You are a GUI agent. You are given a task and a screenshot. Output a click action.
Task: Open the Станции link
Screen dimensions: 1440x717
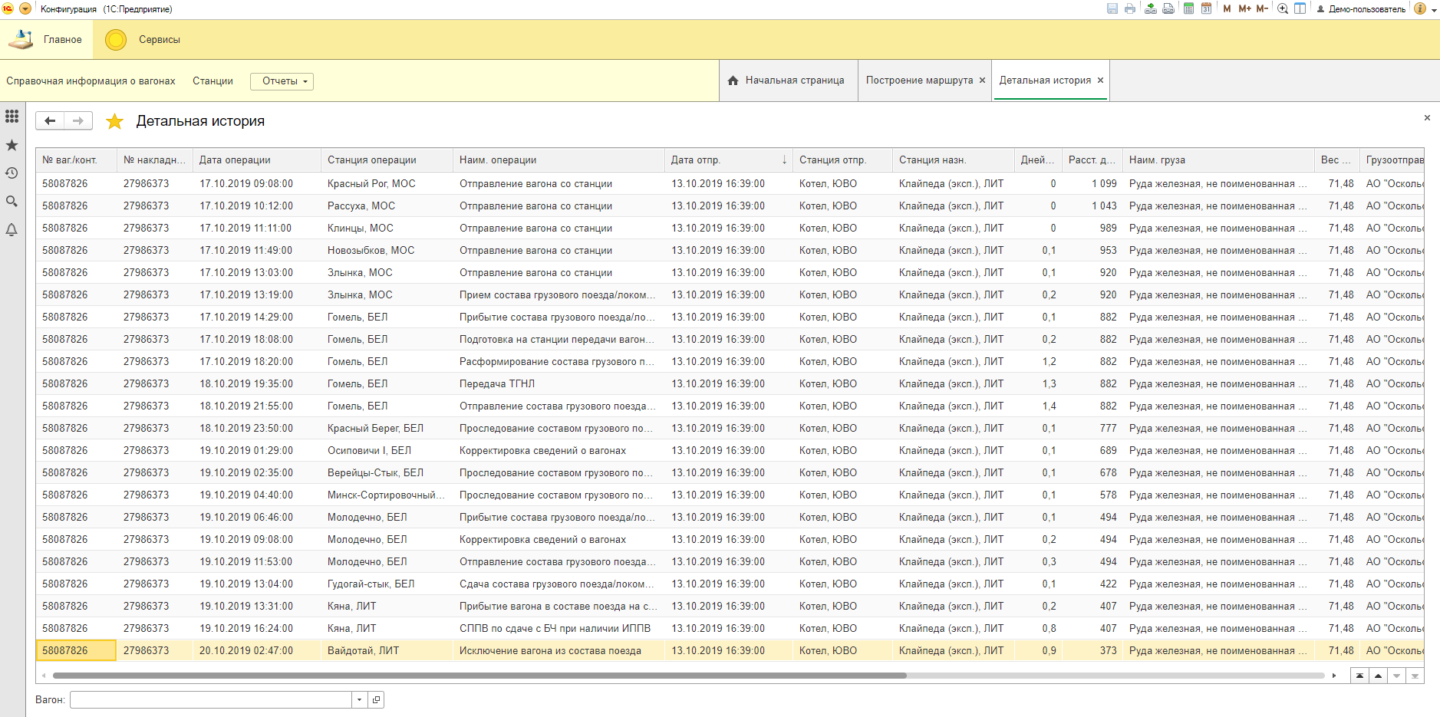(x=213, y=81)
